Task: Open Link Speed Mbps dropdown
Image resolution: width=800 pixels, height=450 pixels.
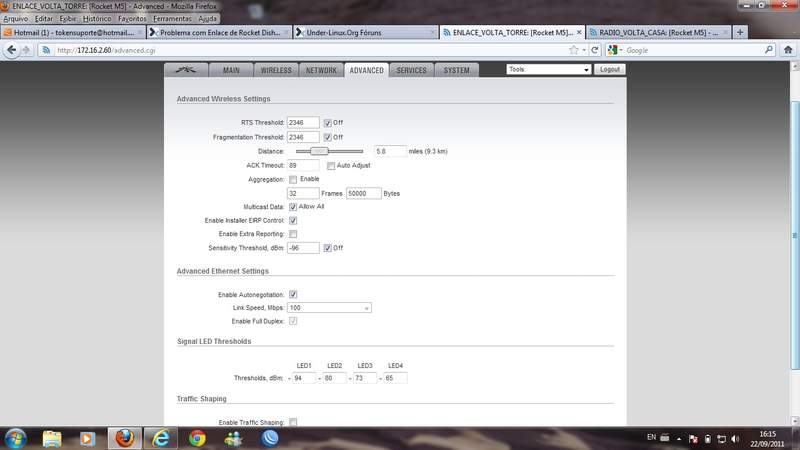Action: coord(329,308)
